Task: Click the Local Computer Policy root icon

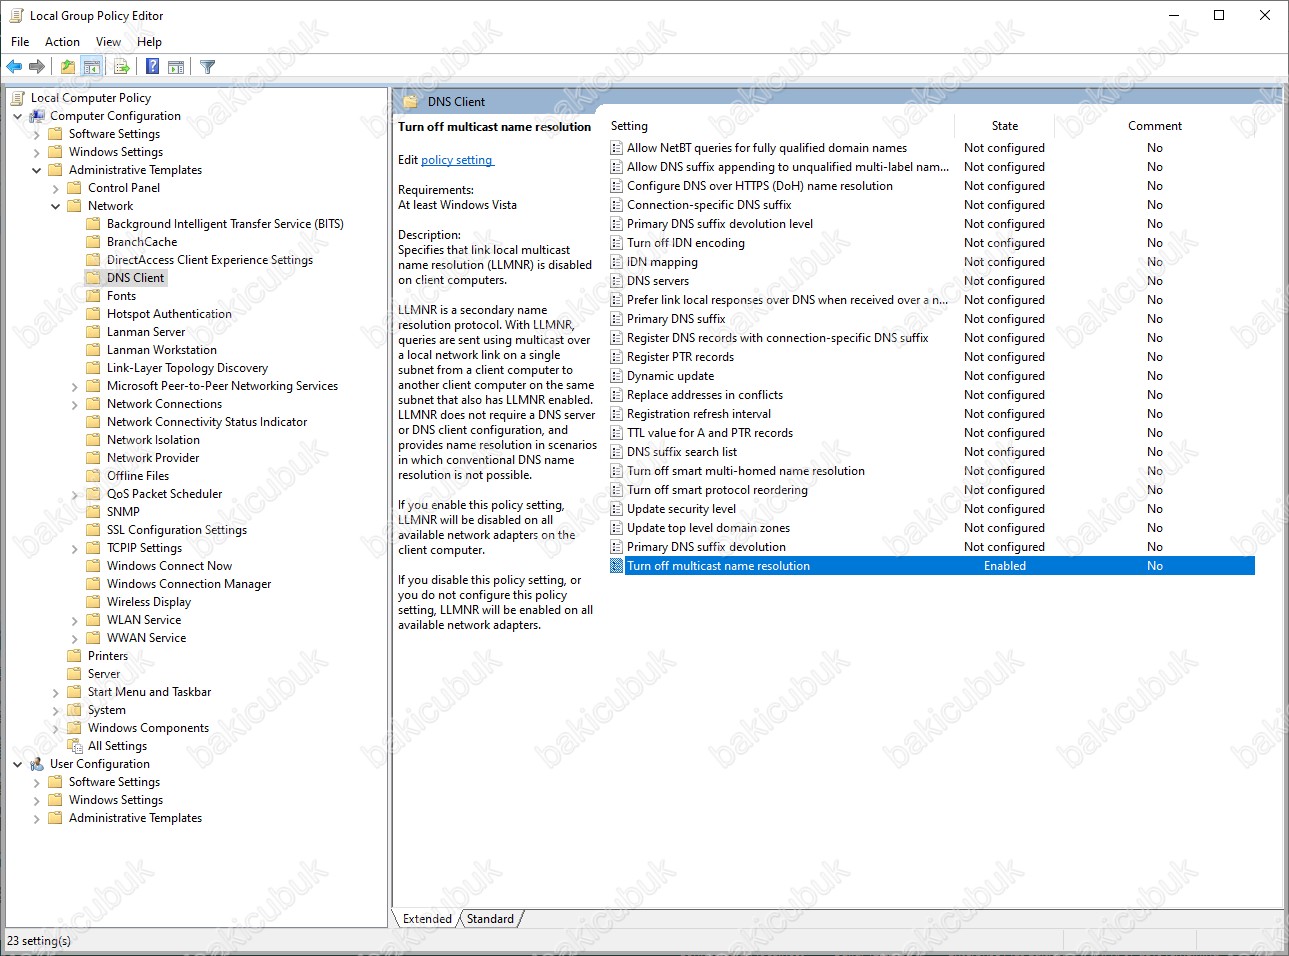Action: click(18, 98)
